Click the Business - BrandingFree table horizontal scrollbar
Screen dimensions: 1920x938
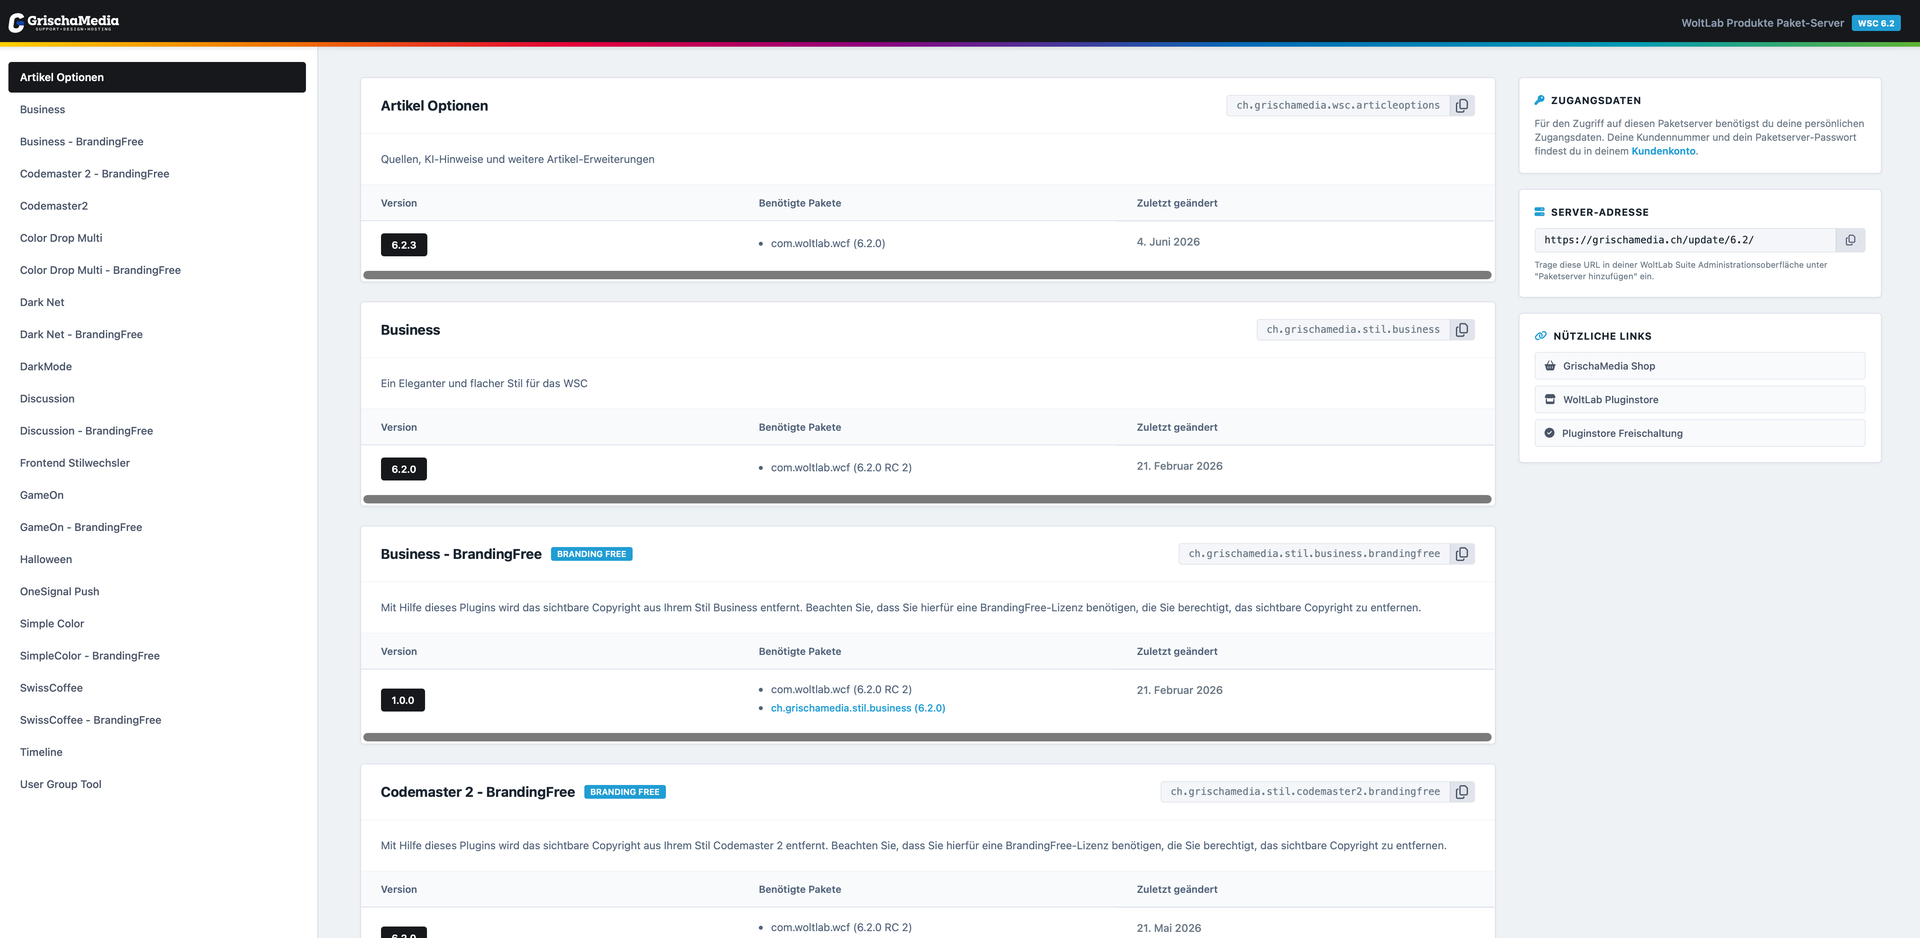[928, 737]
